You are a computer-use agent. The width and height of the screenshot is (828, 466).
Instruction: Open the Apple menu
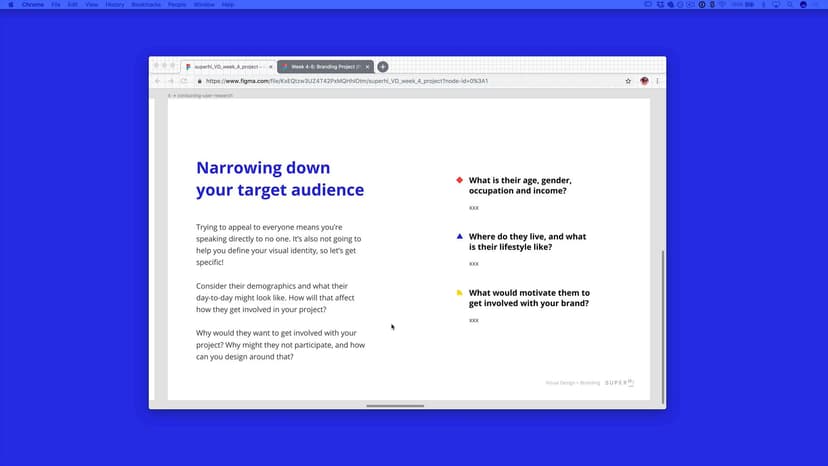(x=10, y=5)
